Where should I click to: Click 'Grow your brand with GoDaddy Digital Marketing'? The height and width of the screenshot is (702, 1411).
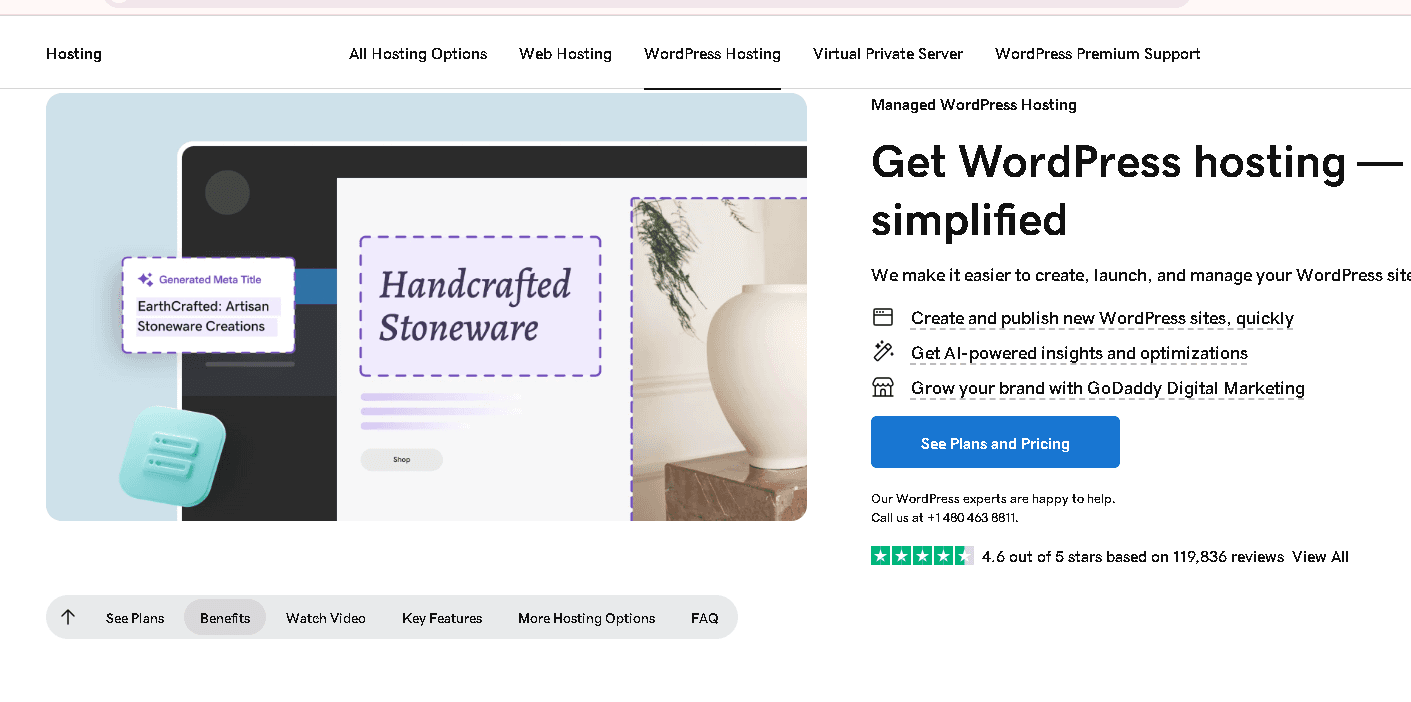coord(1108,388)
